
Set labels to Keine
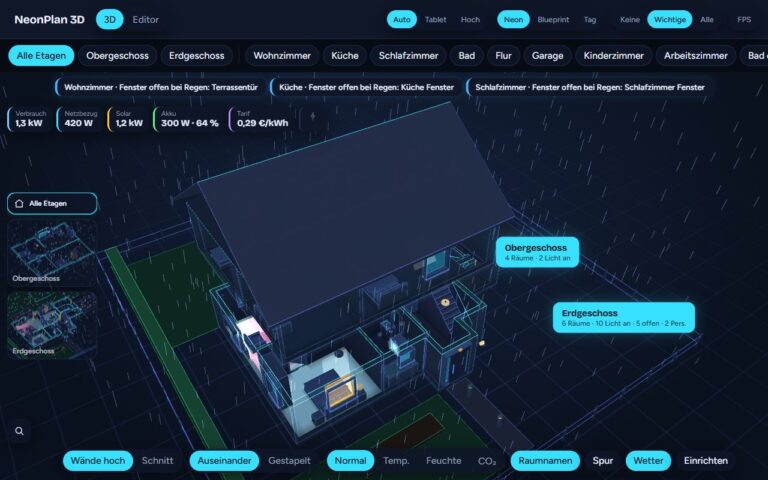pyautogui.click(x=629, y=20)
